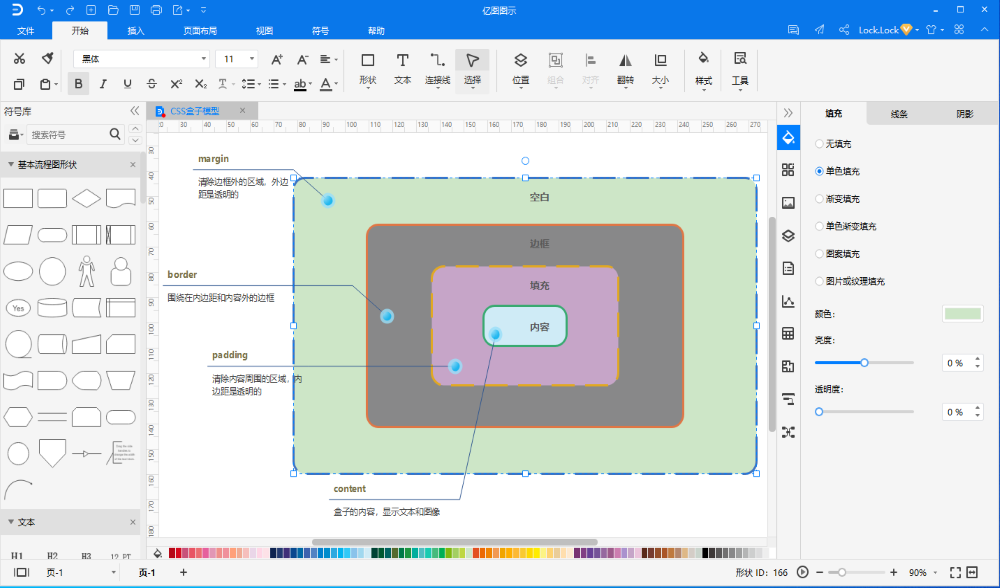Open the chart side panel icon
The height and width of the screenshot is (588, 1000).
click(788, 301)
